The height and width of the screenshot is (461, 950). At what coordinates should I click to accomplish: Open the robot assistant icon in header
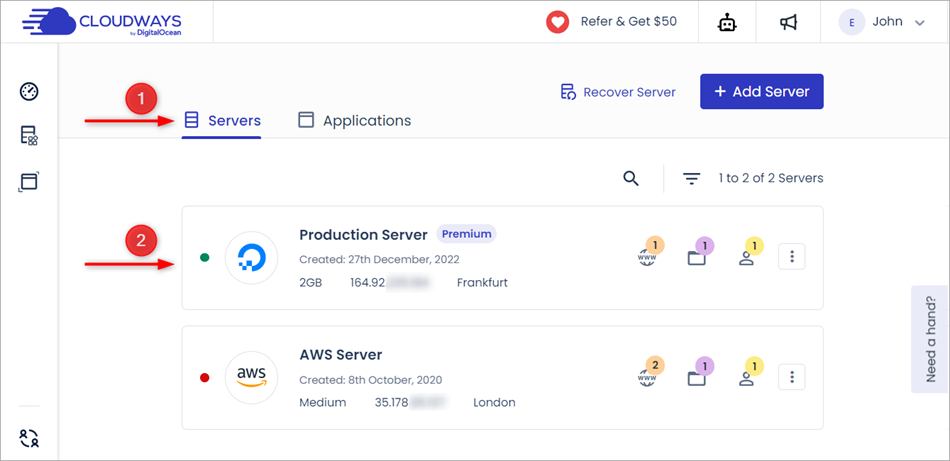click(726, 22)
